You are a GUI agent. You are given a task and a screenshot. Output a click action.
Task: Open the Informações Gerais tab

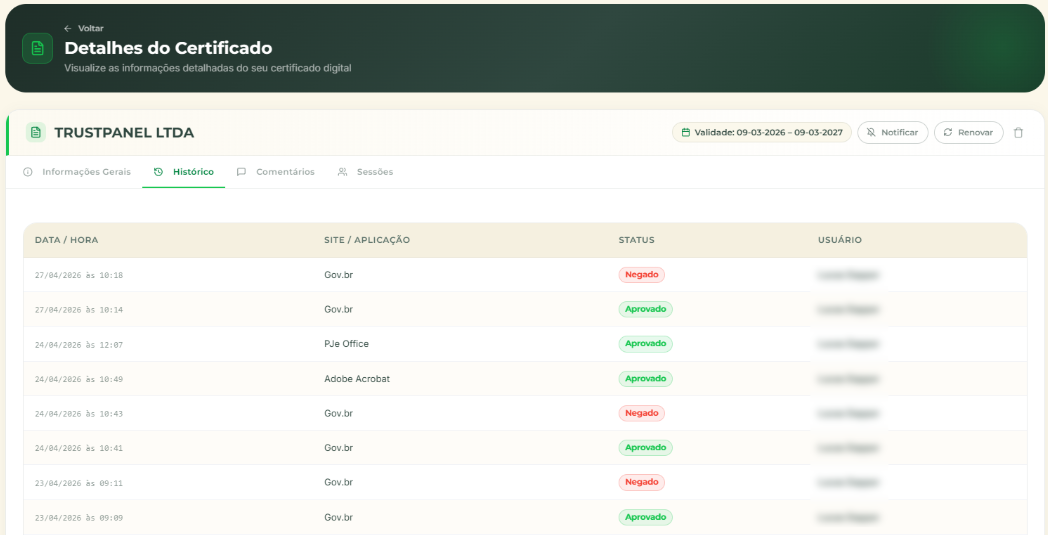pos(77,172)
